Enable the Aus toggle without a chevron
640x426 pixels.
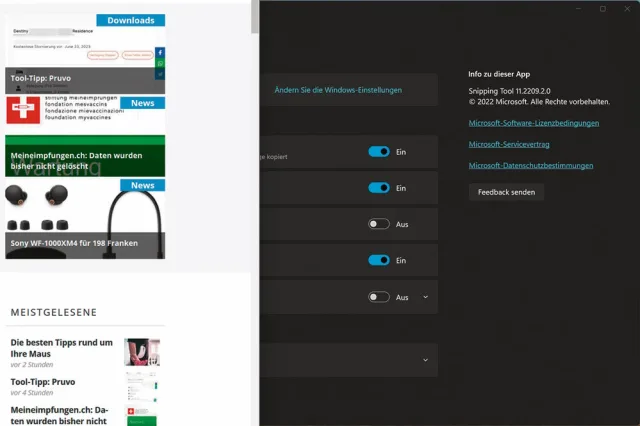coord(379,224)
